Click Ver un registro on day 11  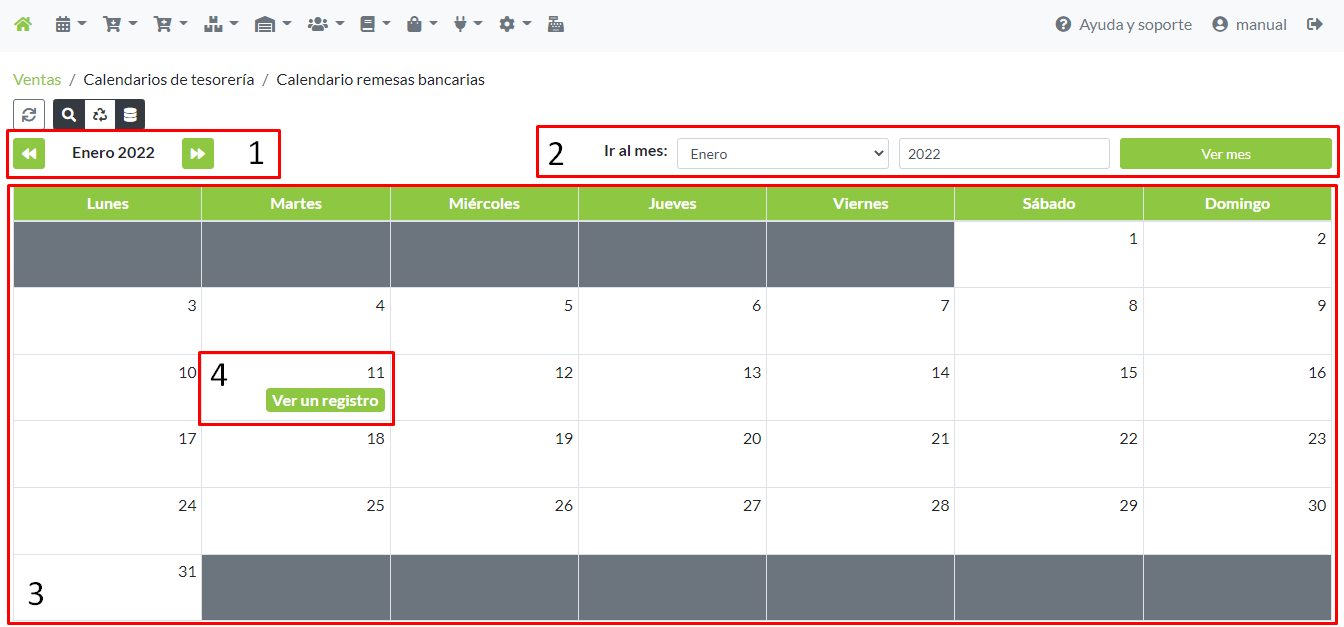pyautogui.click(x=325, y=400)
